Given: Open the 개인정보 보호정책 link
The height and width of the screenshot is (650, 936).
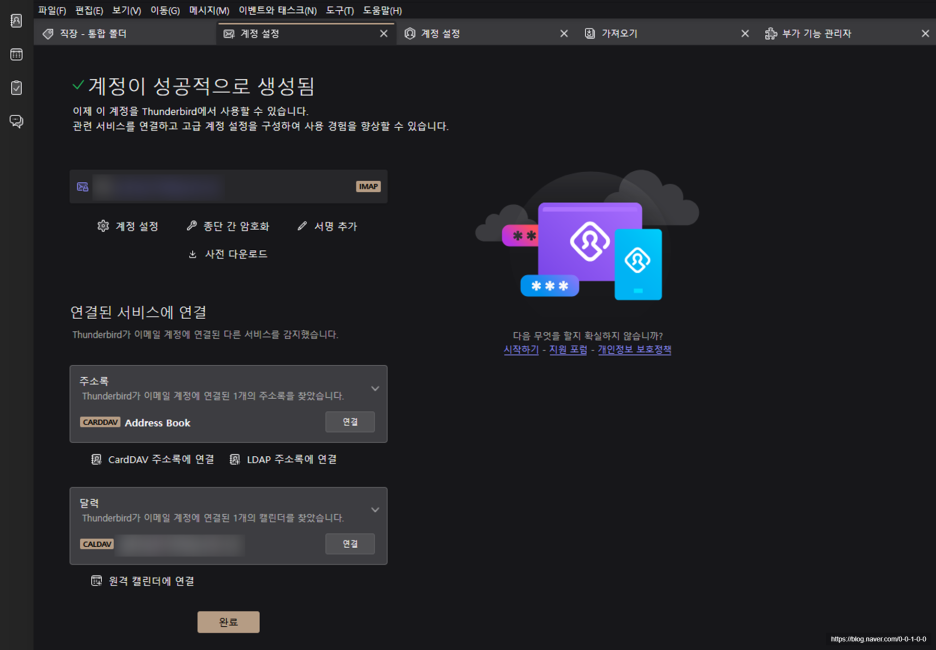Looking at the screenshot, I should point(635,350).
